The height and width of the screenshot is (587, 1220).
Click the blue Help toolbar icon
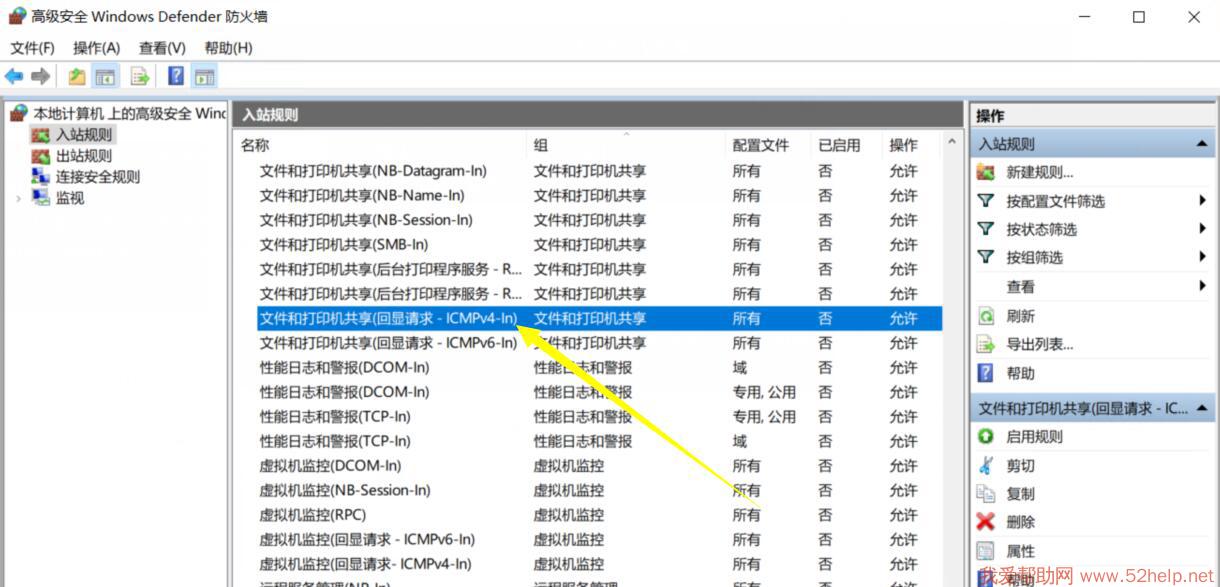coord(176,76)
